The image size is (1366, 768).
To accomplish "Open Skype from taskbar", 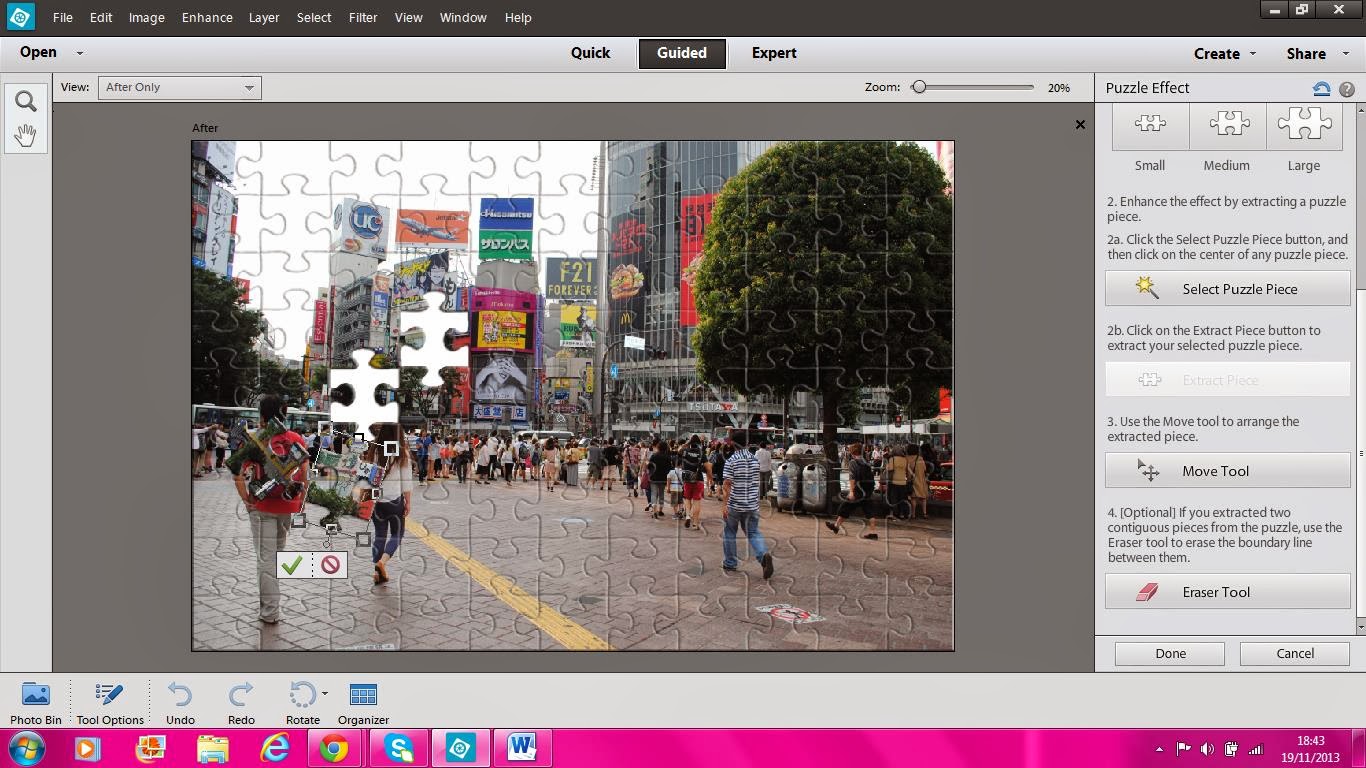I will 398,748.
